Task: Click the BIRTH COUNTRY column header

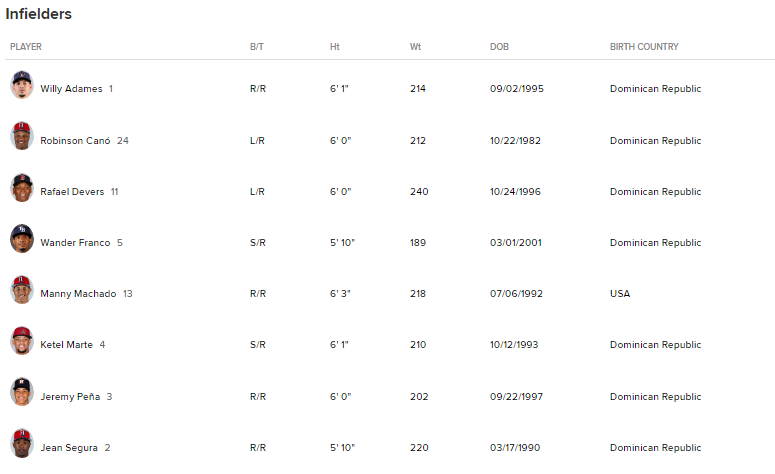Action: (644, 47)
